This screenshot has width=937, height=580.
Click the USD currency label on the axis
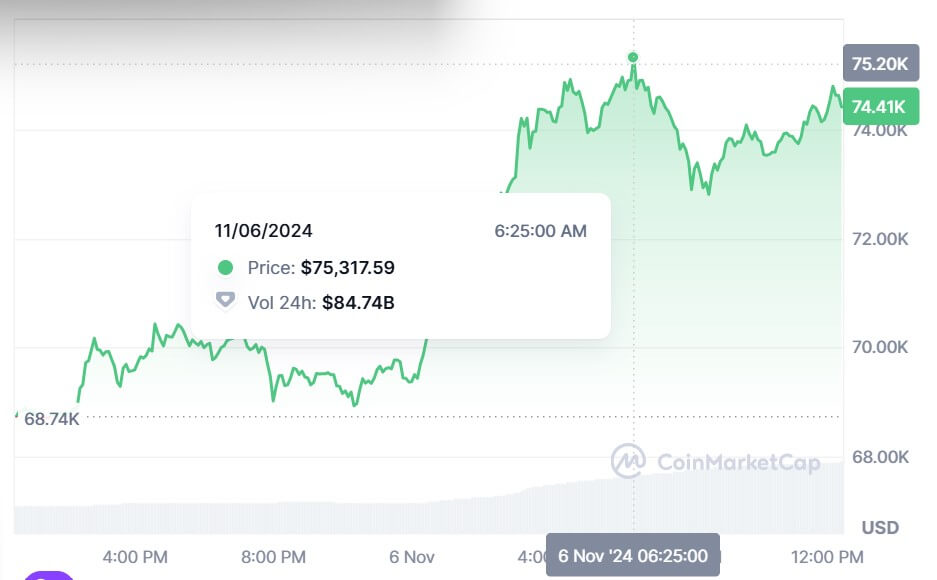(880, 527)
